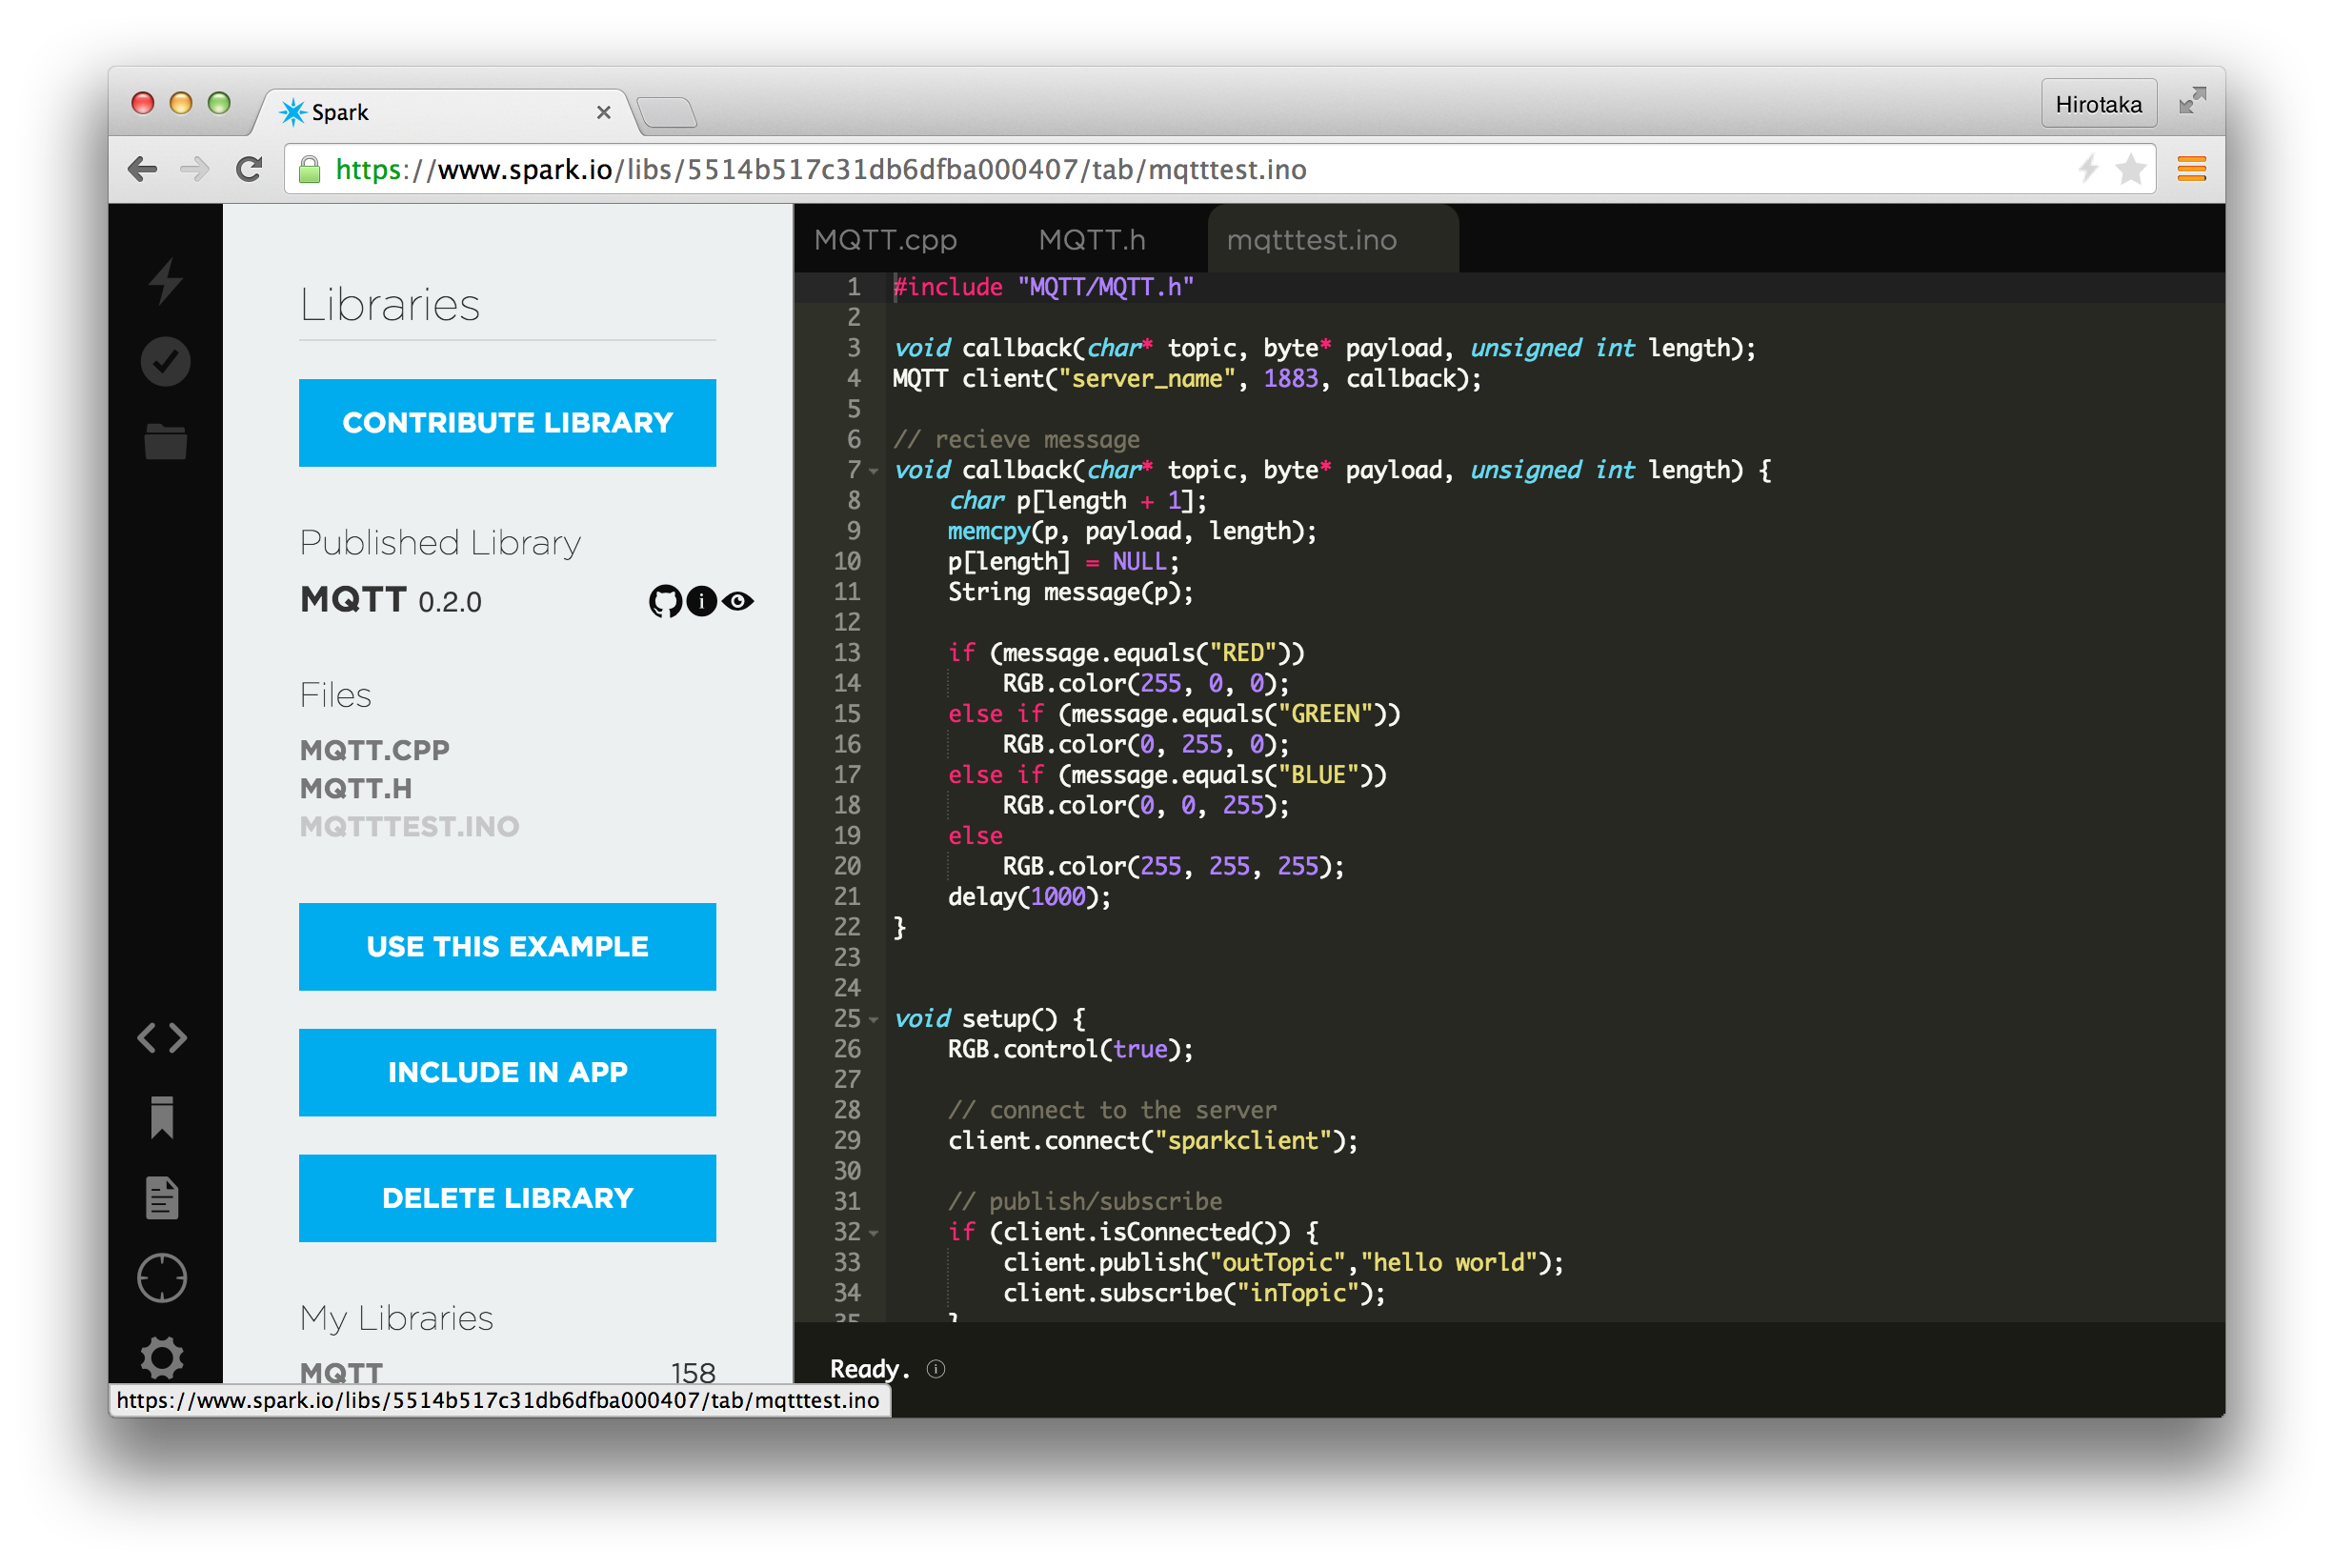Click the lightning bolt icon in address bar
The image size is (2334, 1568).
2088,169
